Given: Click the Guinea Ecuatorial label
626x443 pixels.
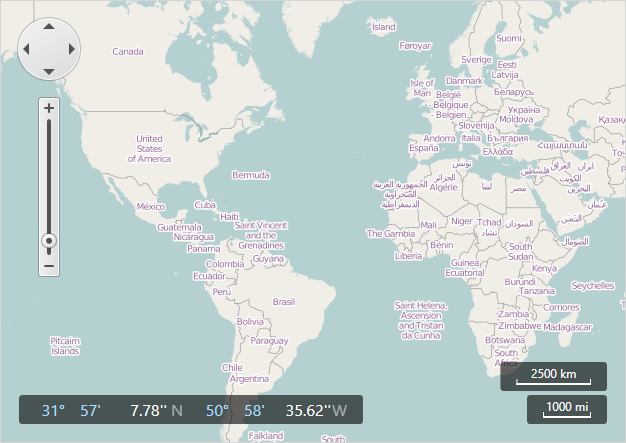Looking at the screenshot, I should coord(465,268).
